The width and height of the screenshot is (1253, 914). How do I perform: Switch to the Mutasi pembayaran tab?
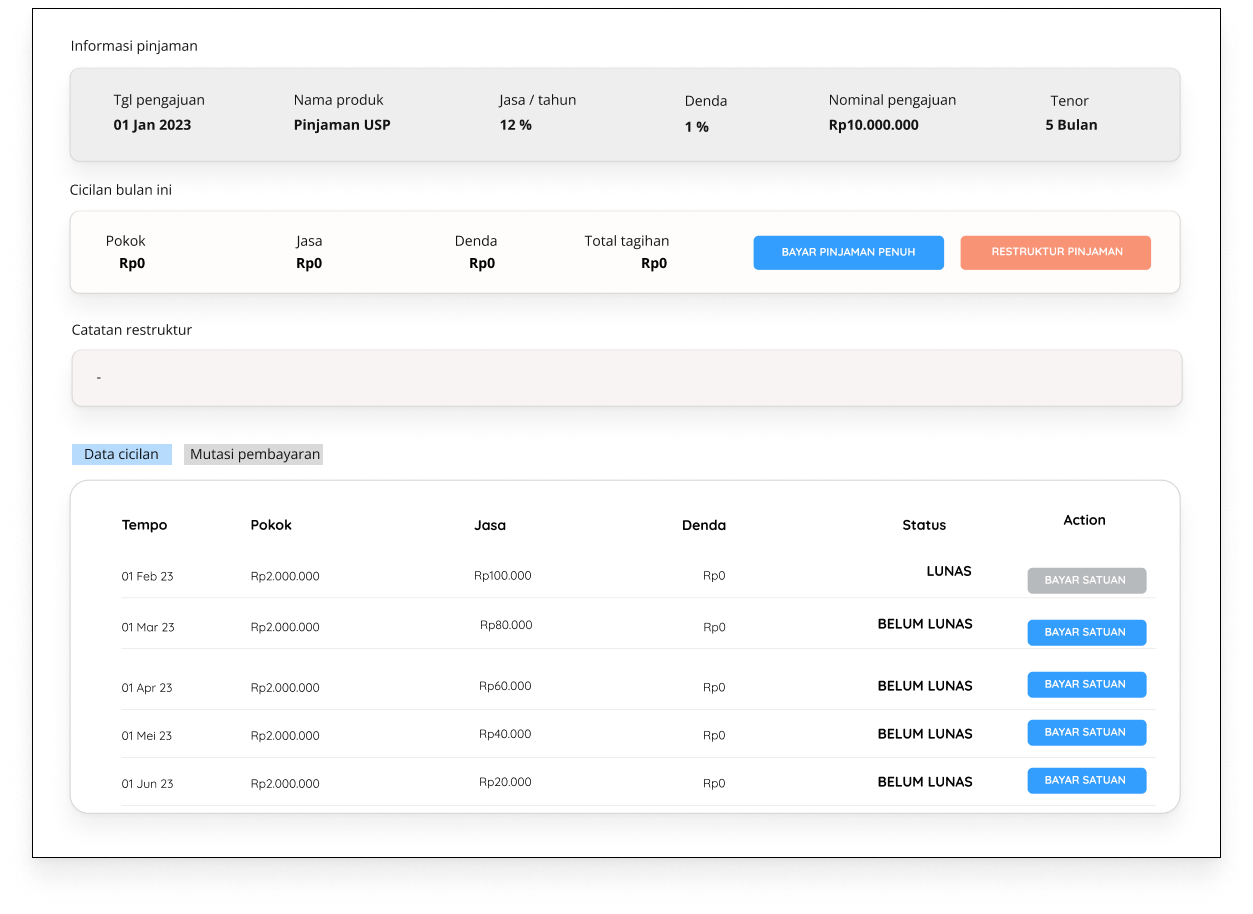[253, 453]
